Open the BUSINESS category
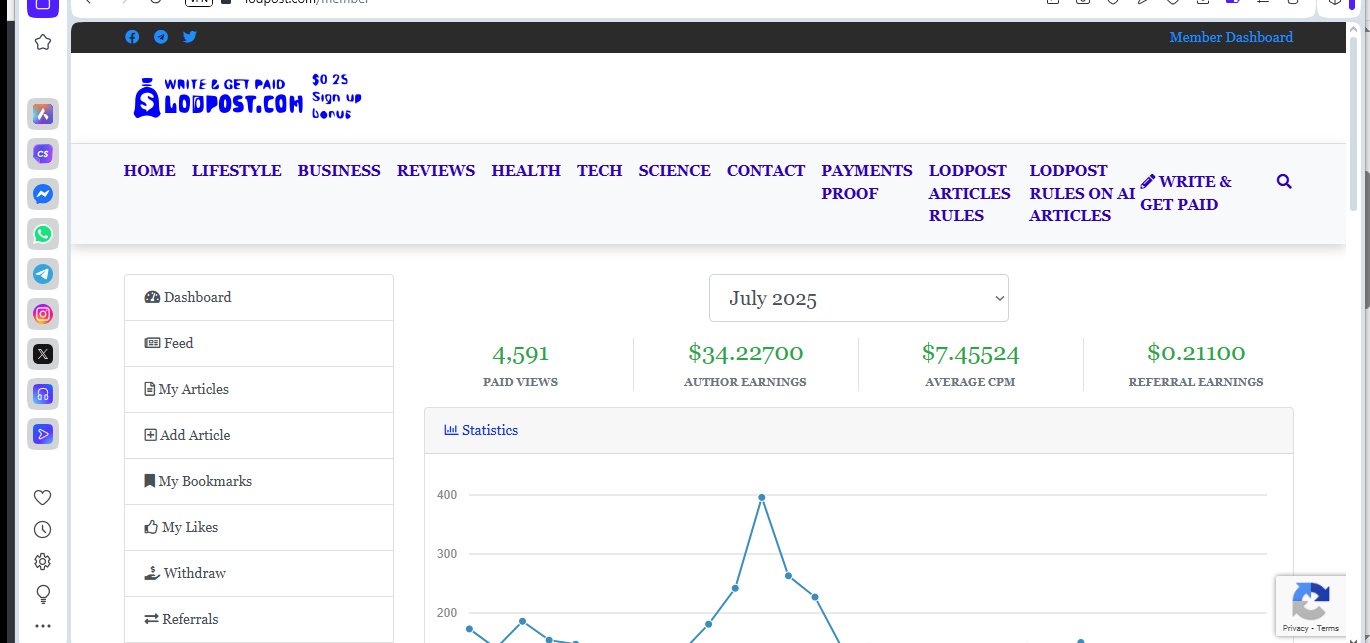Image resolution: width=1370 pixels, height=643 pixels. [339, 171]
